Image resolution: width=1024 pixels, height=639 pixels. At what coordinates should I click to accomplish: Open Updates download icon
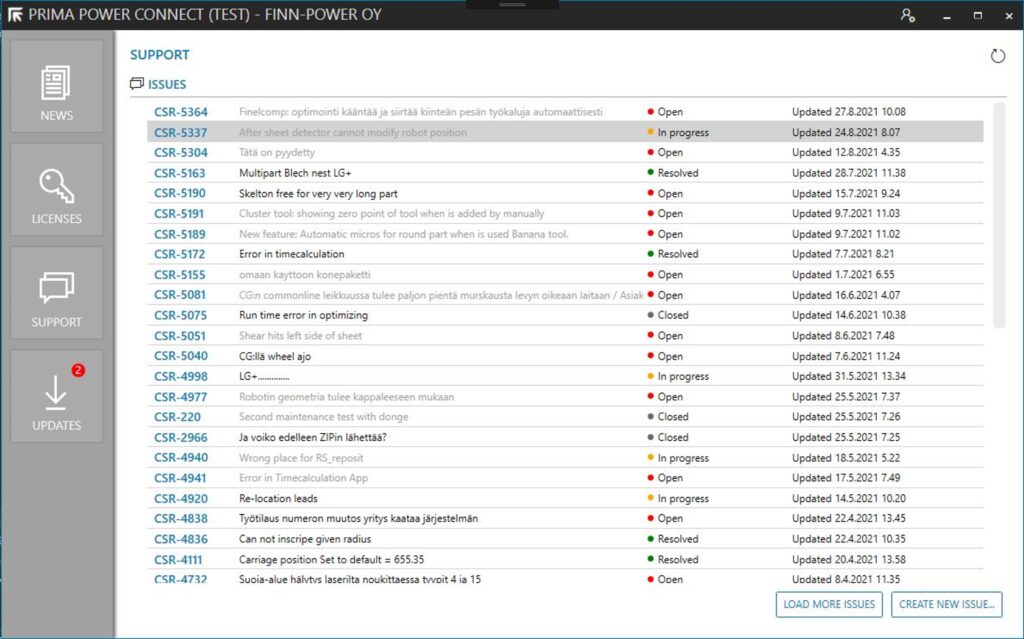pos(56,393)
